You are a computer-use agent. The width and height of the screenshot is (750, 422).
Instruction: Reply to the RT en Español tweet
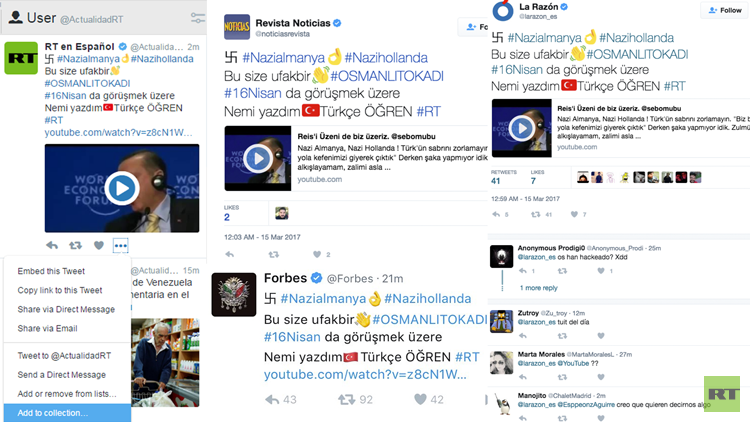[x=52, y=245]
